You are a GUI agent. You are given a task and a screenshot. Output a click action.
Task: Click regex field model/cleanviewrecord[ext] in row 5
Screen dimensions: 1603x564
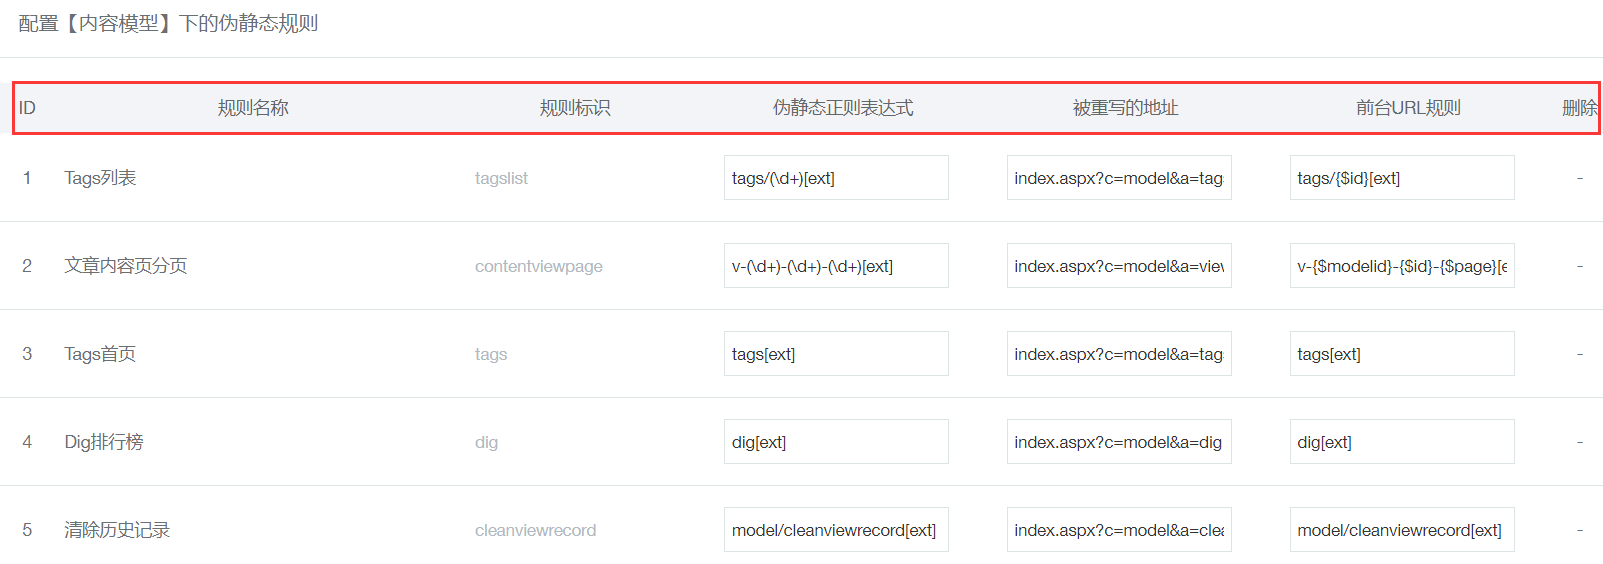pos(836,530)
